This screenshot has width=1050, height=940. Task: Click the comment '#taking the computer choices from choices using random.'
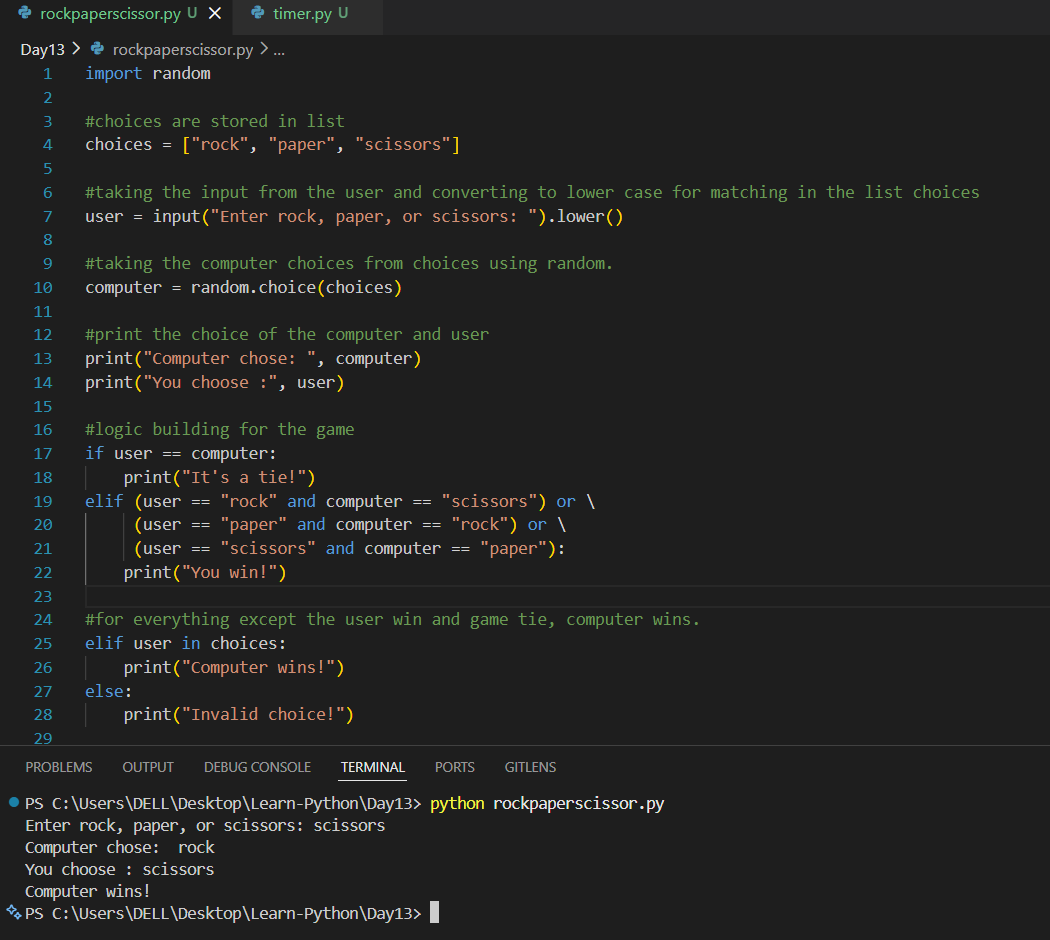(349, 264)
